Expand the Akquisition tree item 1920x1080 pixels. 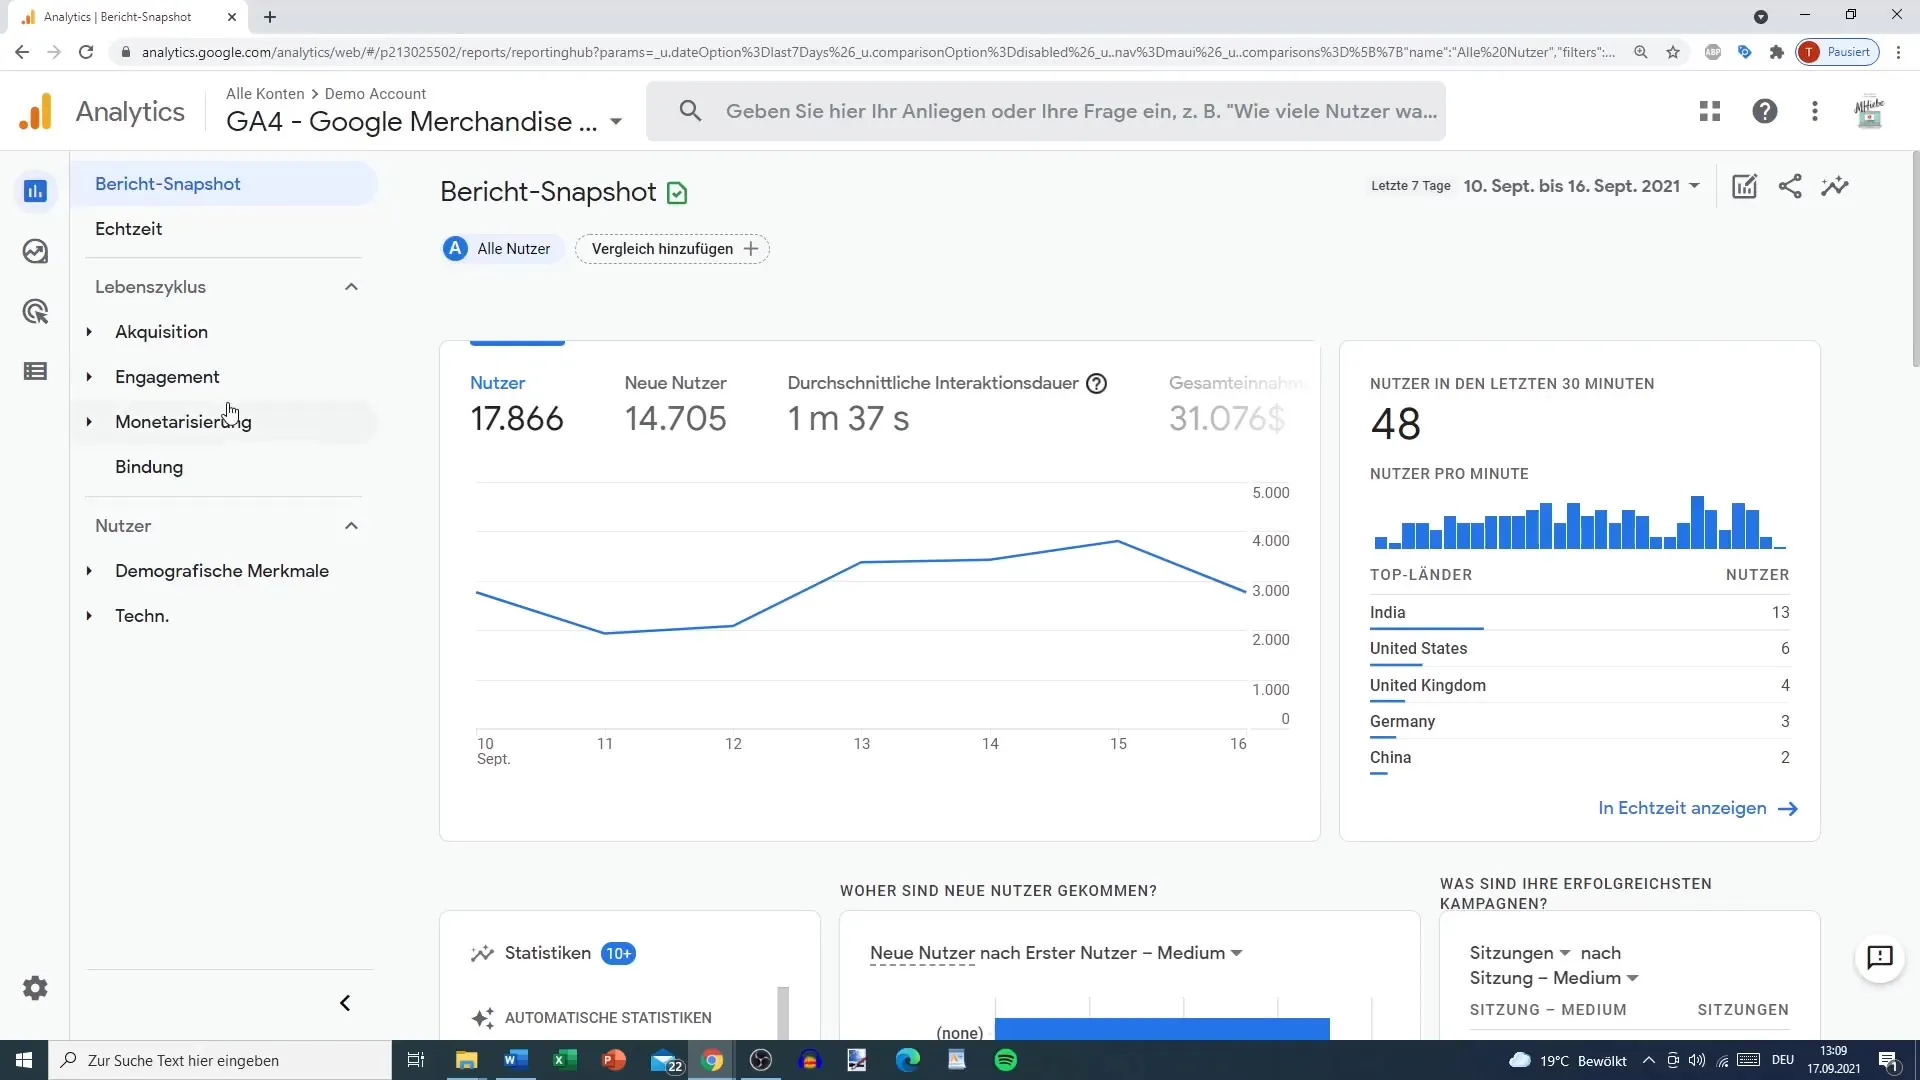tap(89, 332)
